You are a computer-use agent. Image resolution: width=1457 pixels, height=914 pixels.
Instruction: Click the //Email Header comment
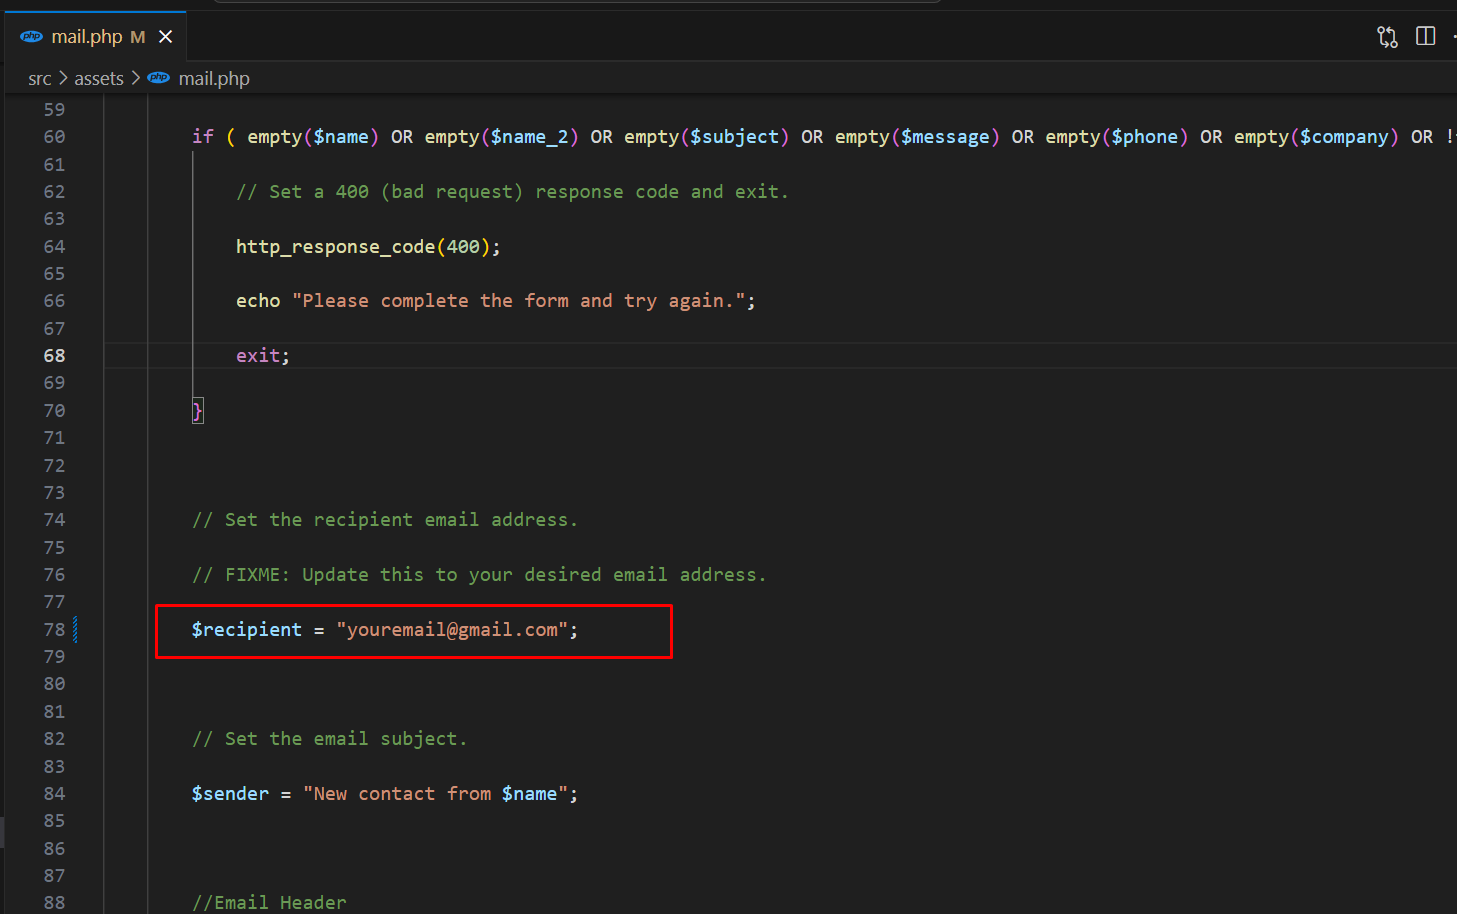point(269,903)
